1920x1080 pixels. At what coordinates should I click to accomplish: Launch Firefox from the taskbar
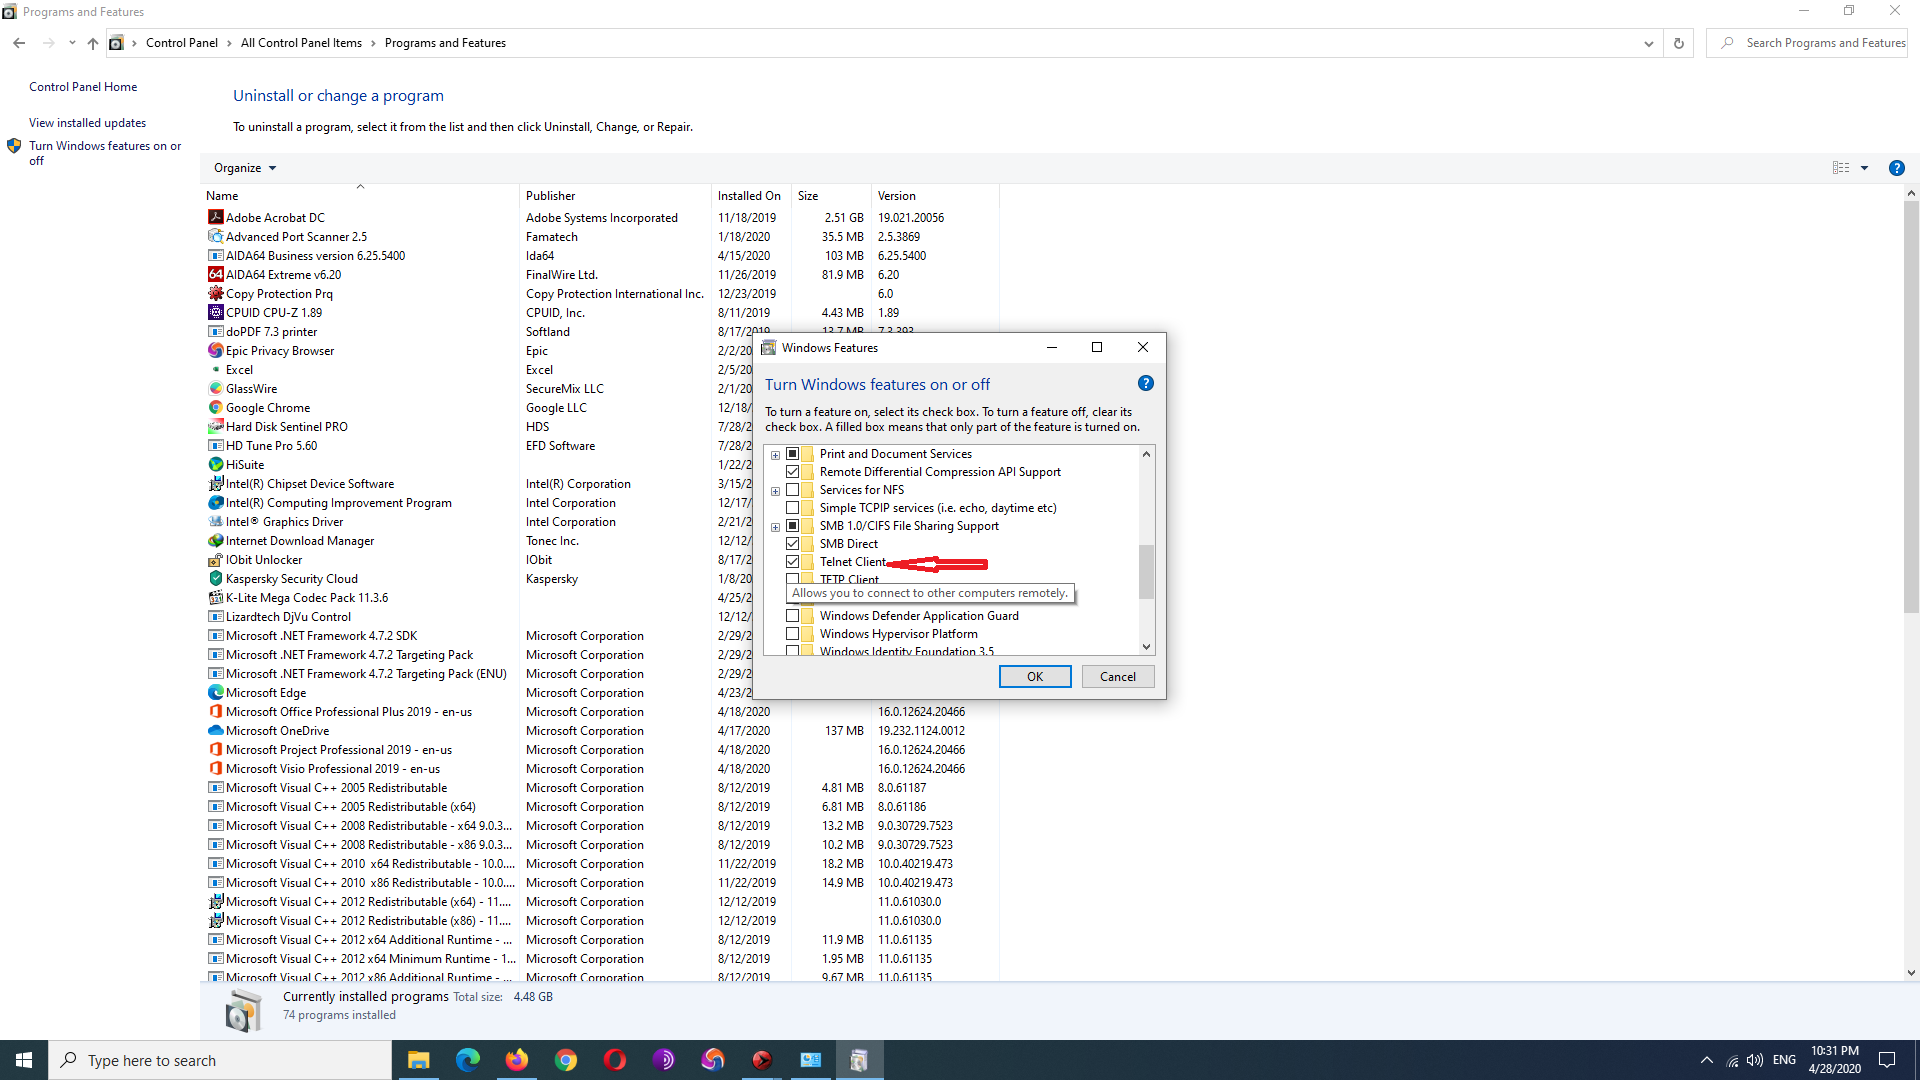coord(516,1060)
